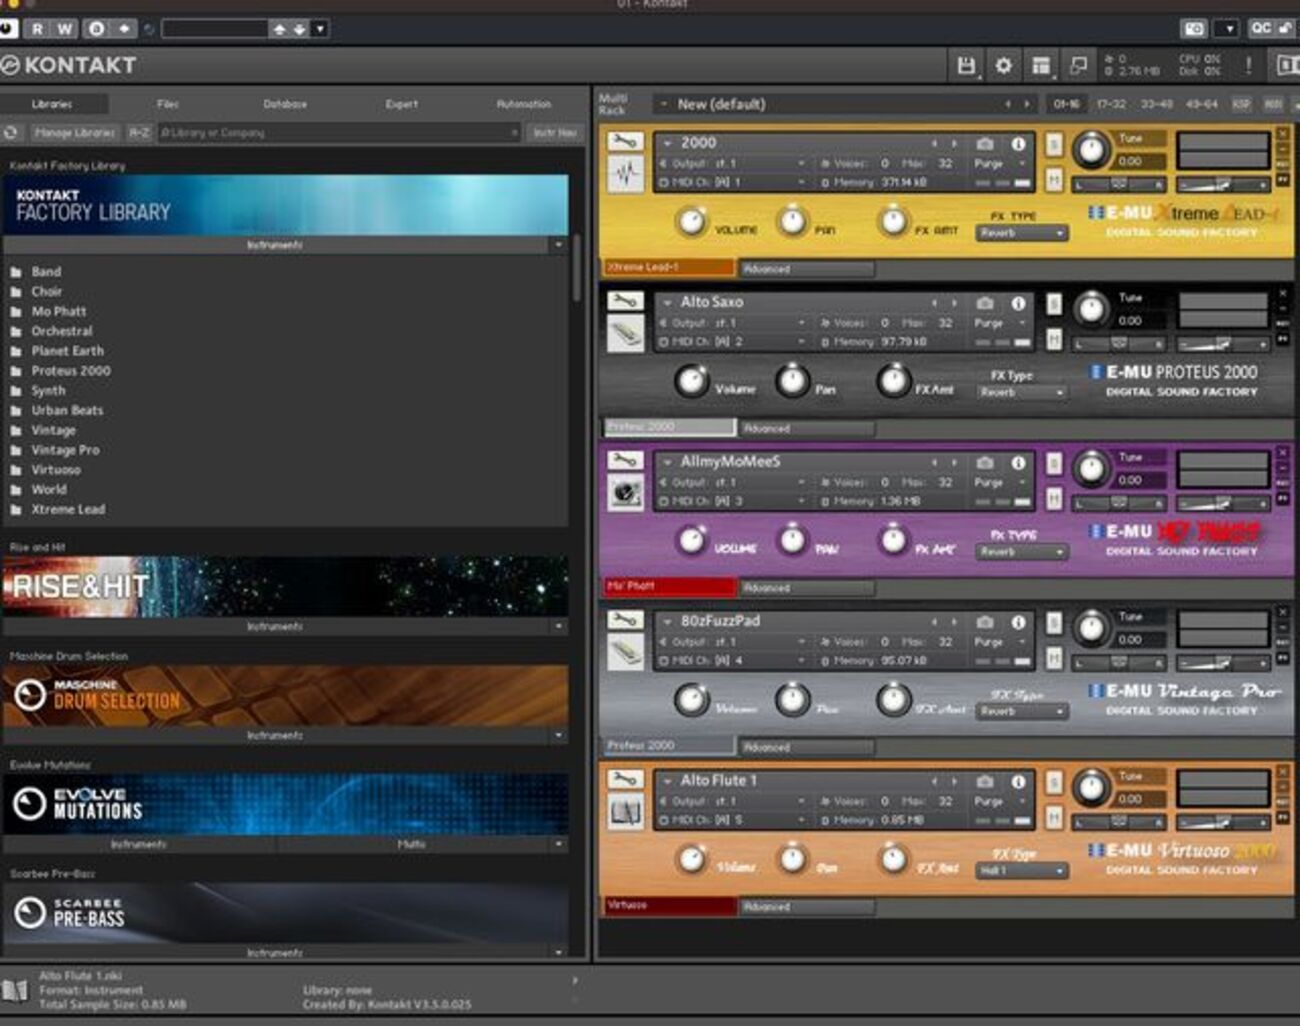Switch to the Automation tab
The width and height of the screenshot is (1300, 1026).
[523, 104]
